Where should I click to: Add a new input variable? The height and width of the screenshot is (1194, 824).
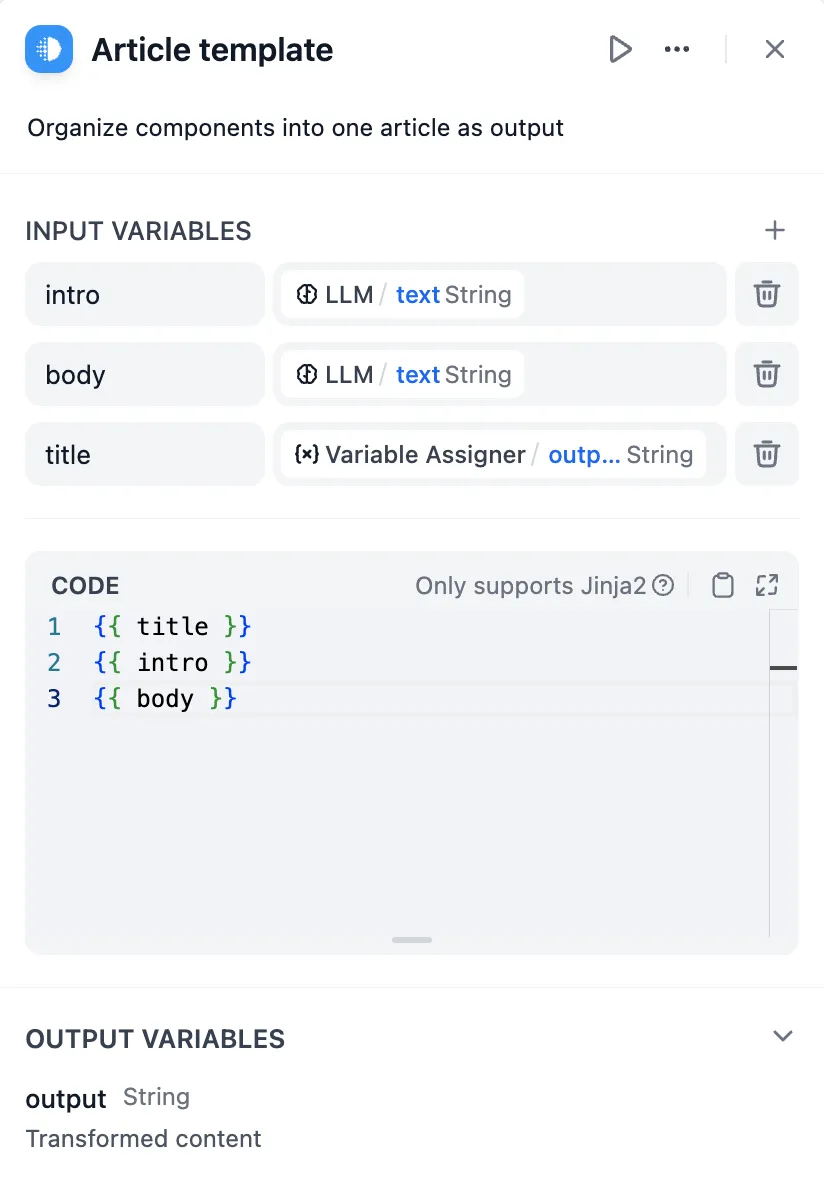coord(774,231)
